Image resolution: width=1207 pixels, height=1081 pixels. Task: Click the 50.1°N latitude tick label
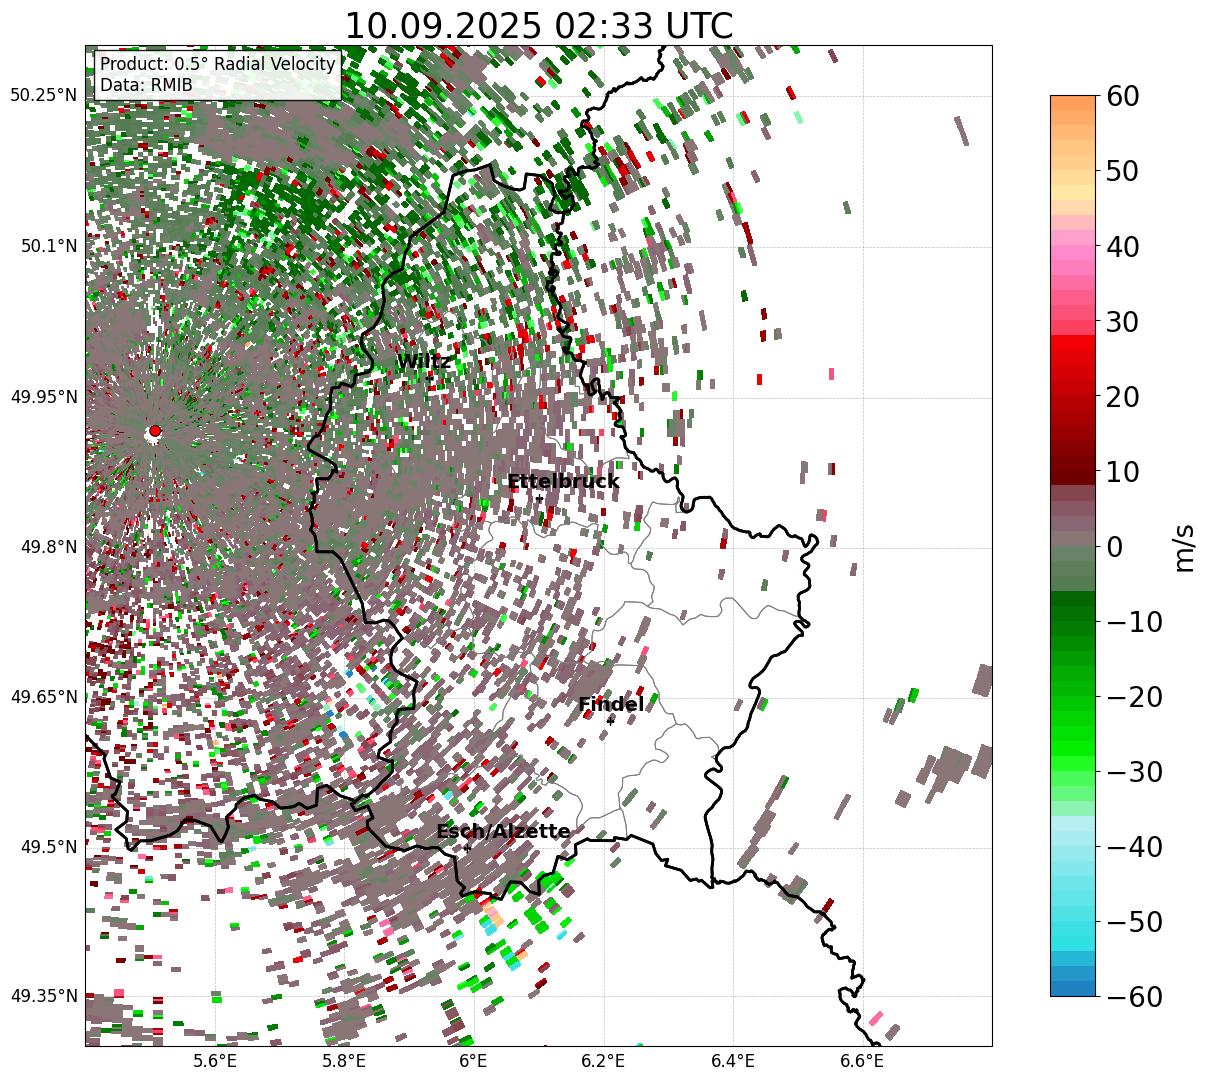(x=47, y=246)
